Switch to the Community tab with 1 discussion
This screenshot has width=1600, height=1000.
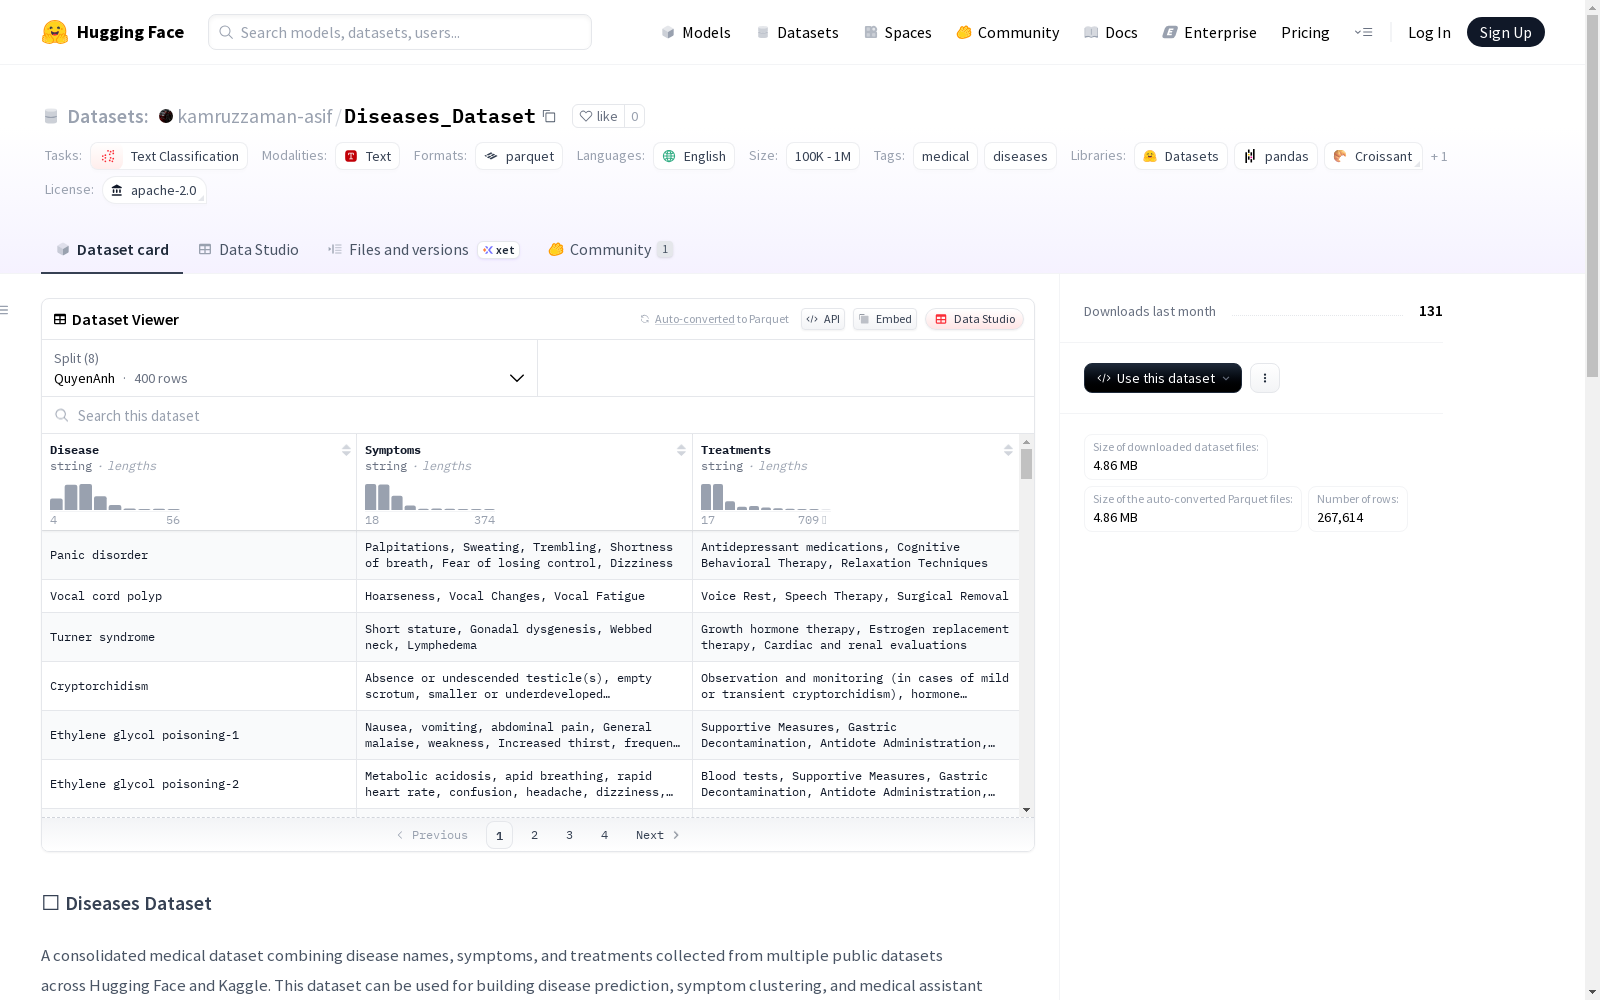point(611,250)
